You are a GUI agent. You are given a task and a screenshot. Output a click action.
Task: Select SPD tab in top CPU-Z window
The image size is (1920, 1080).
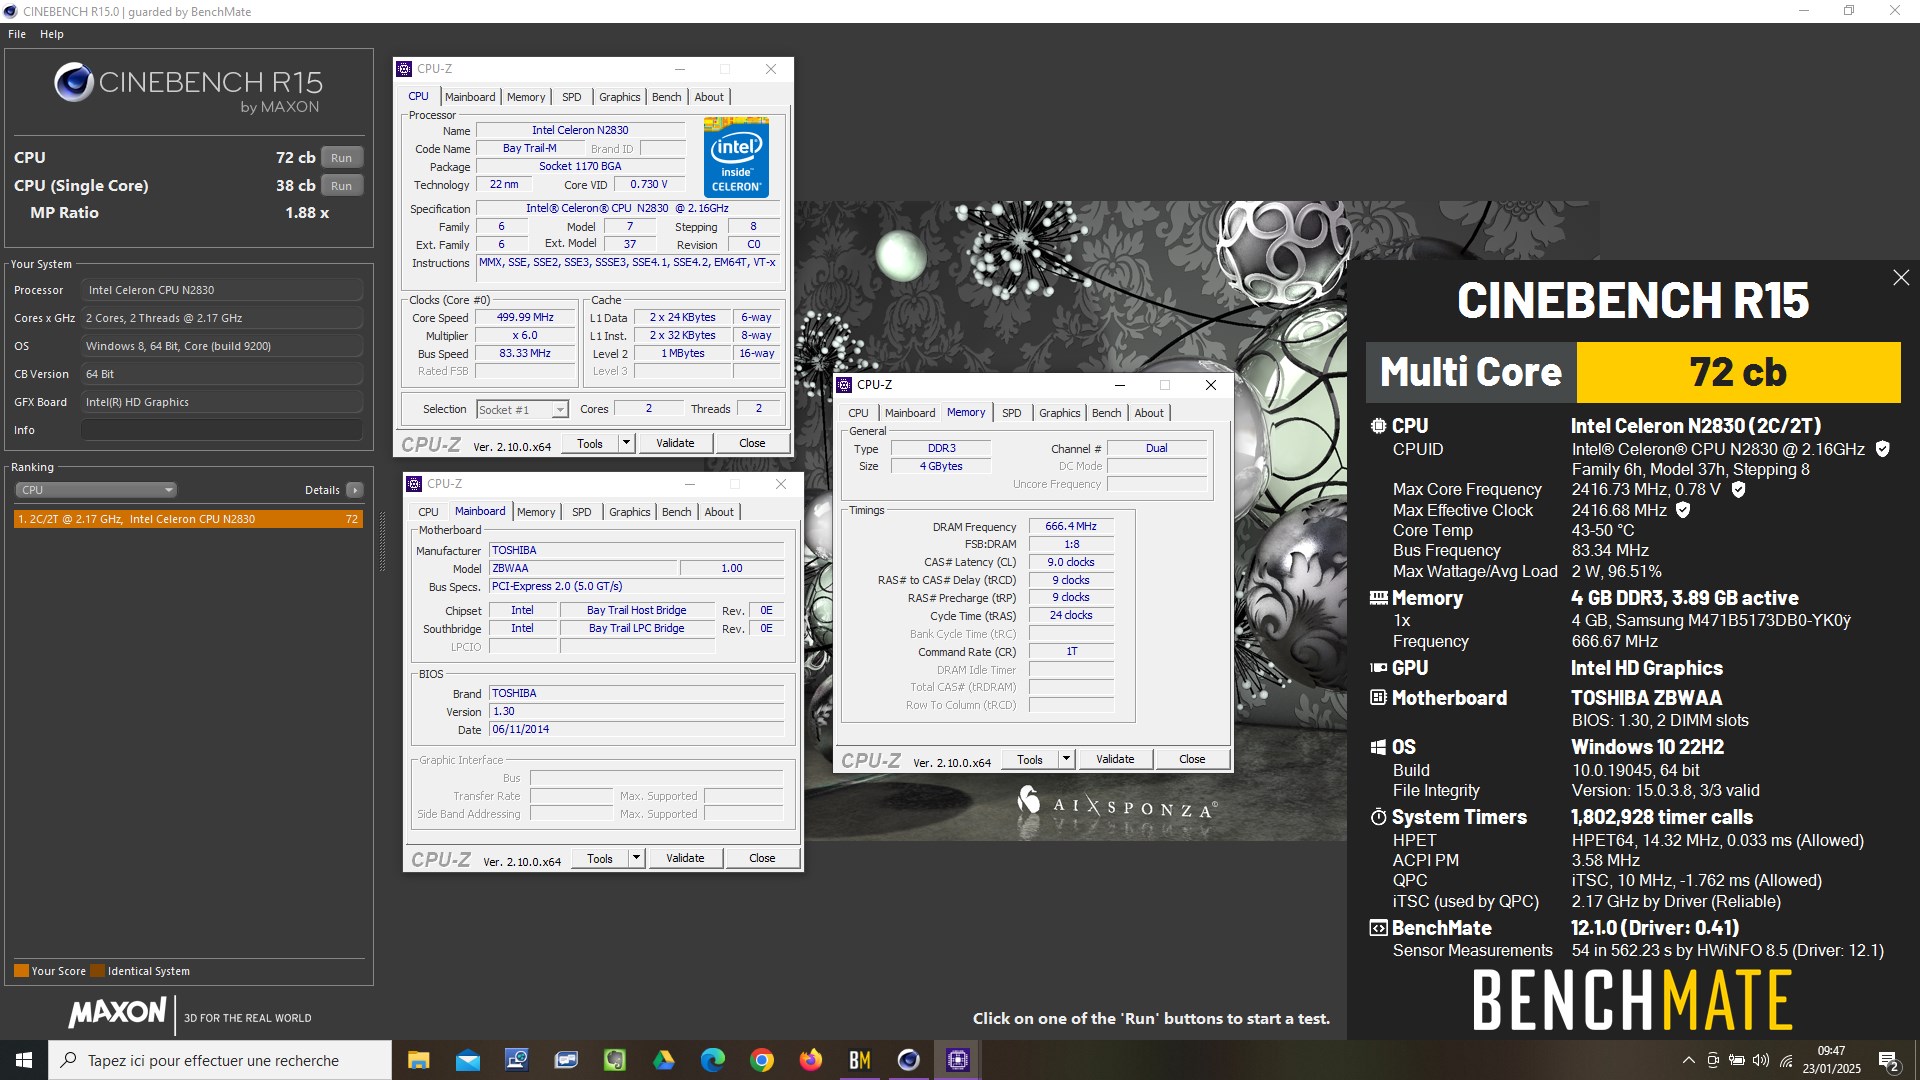coord(571,97)
